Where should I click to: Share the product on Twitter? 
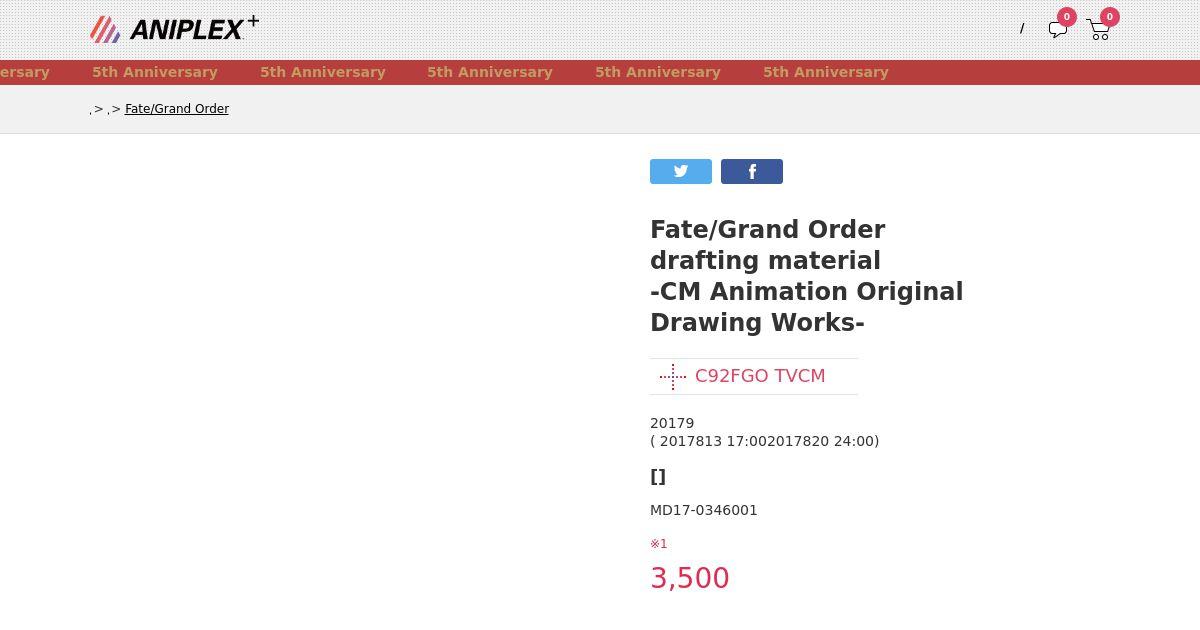tap(681, 171)
